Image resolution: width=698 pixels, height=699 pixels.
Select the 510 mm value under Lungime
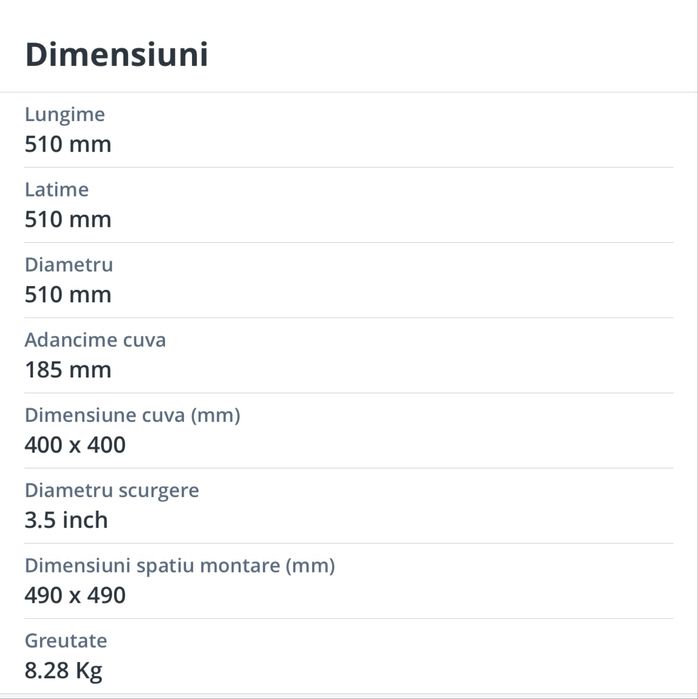68,144
